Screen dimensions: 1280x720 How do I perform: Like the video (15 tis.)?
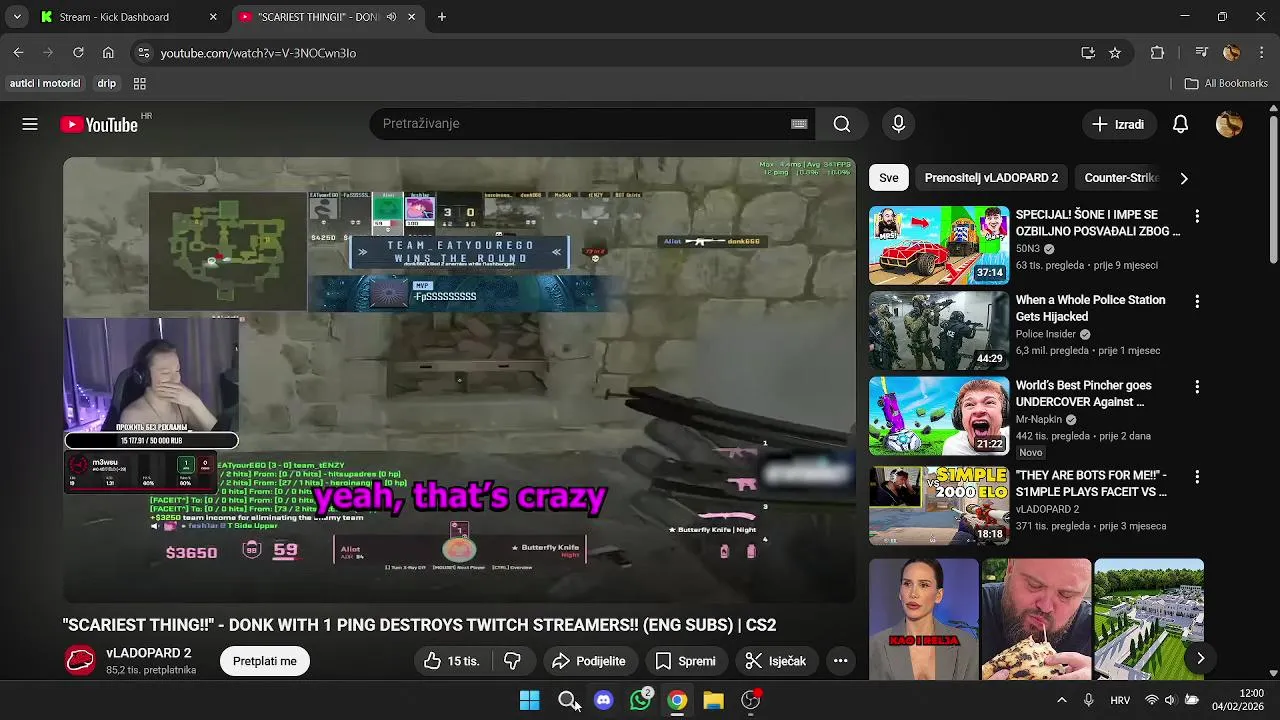(451, 661)
